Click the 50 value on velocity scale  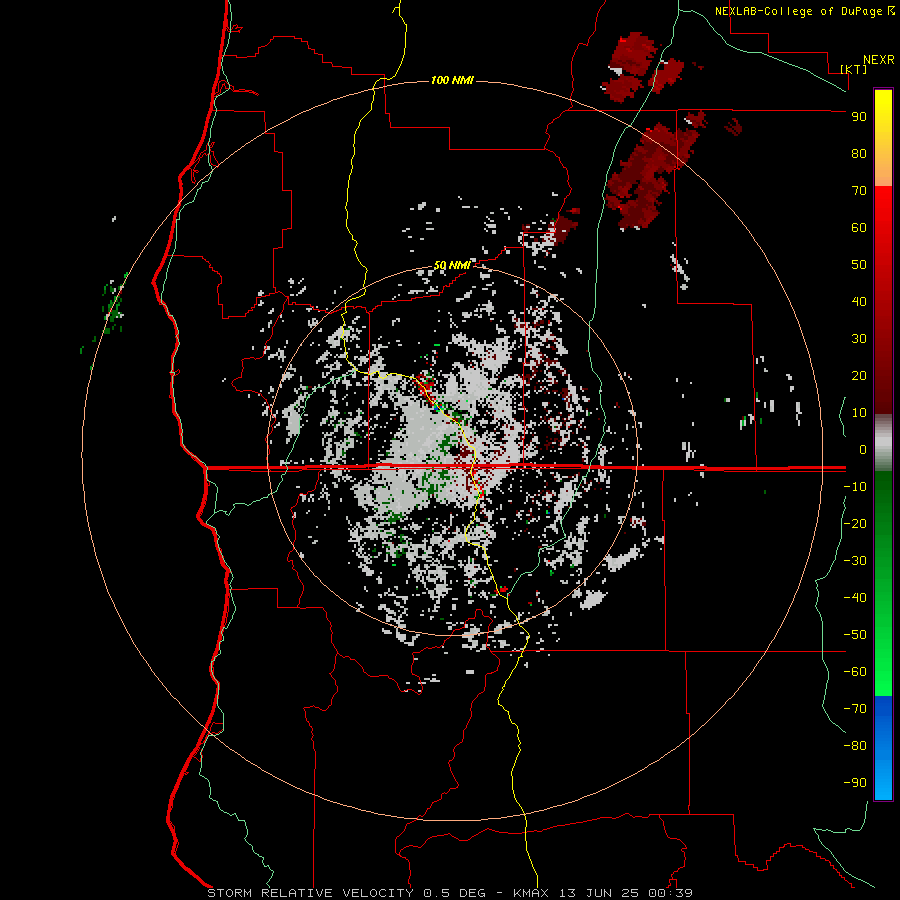pyautogui.click(x=859, y=265)
